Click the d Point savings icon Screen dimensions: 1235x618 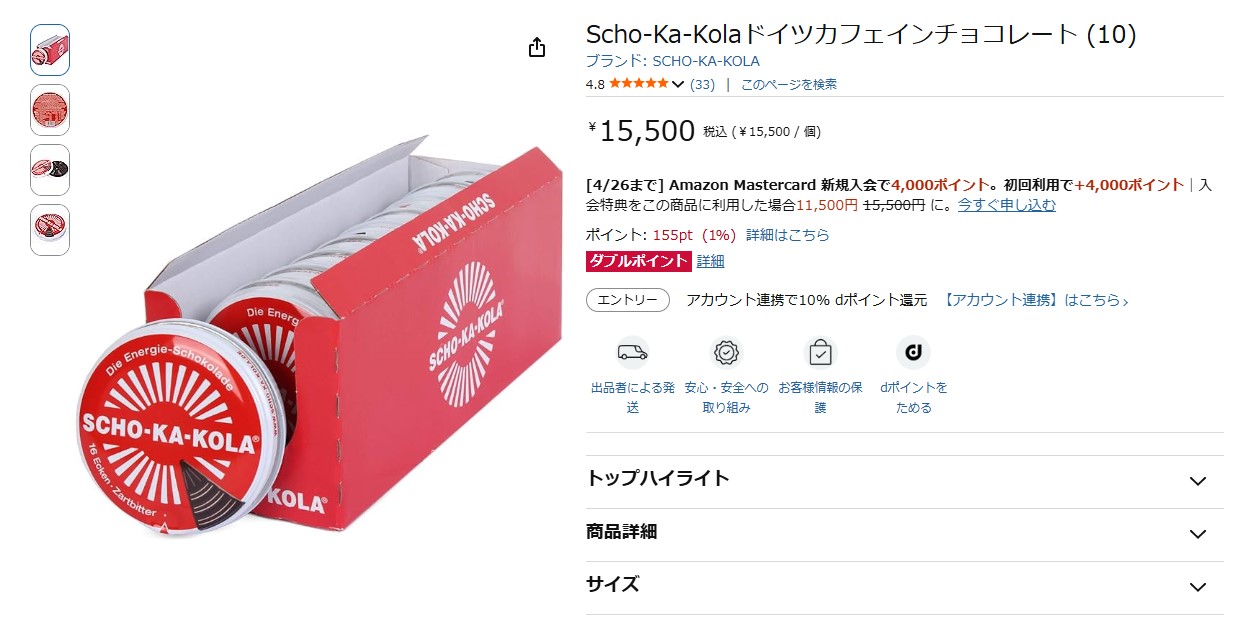click(x=913, y=352)
